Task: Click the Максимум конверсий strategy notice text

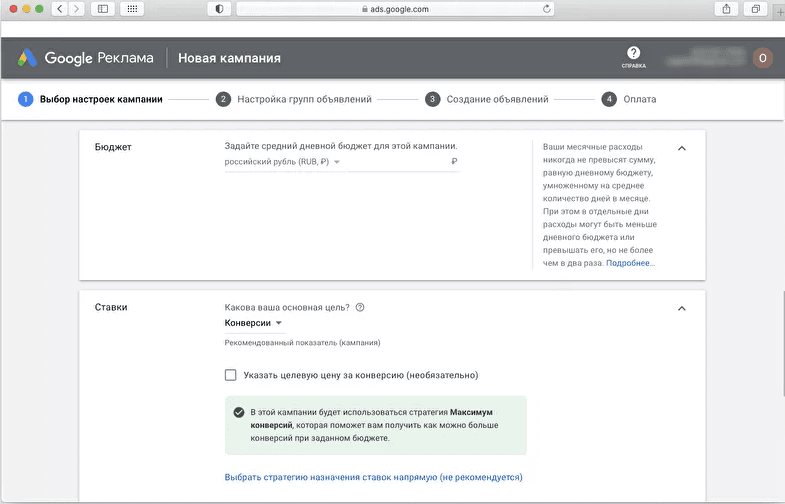Action: point(374,425)
